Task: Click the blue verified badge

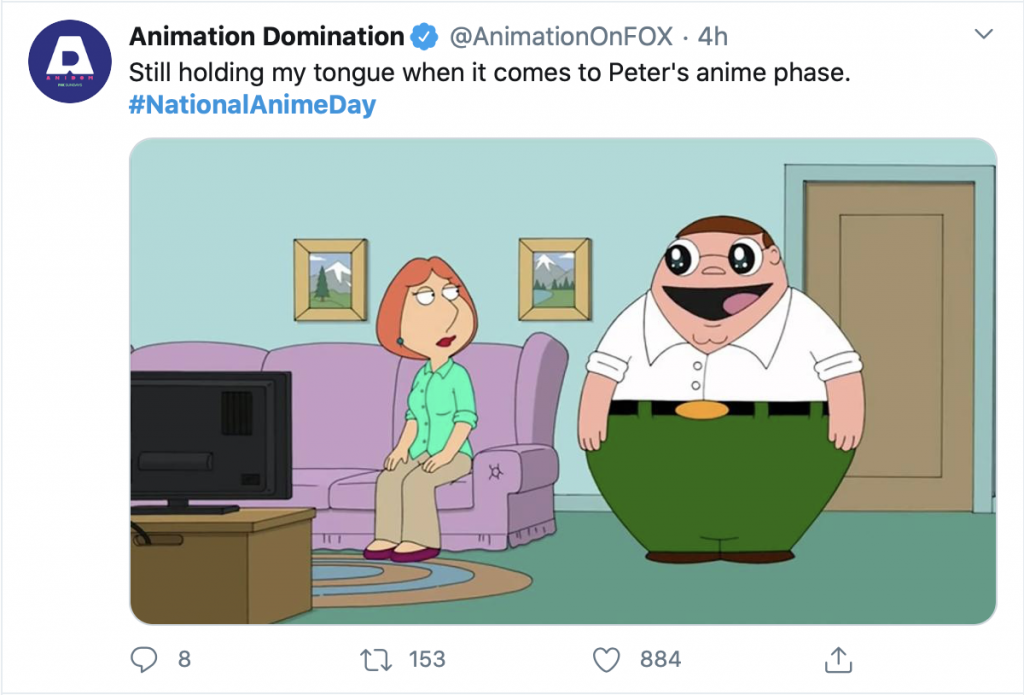Action: pyautogui.click(x=424, y=38)
